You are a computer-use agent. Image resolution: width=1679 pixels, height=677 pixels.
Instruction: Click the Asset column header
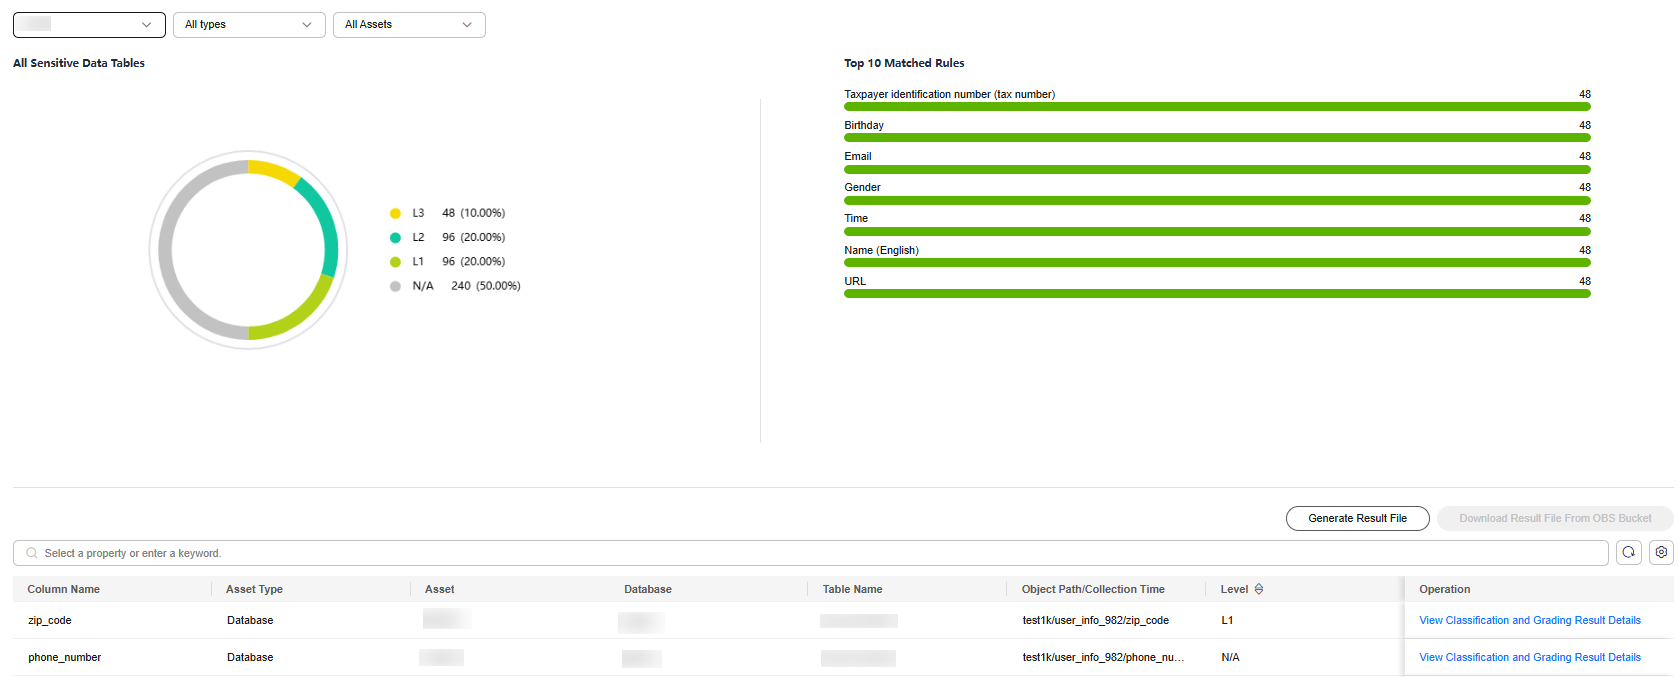click(x=439, y=589)
